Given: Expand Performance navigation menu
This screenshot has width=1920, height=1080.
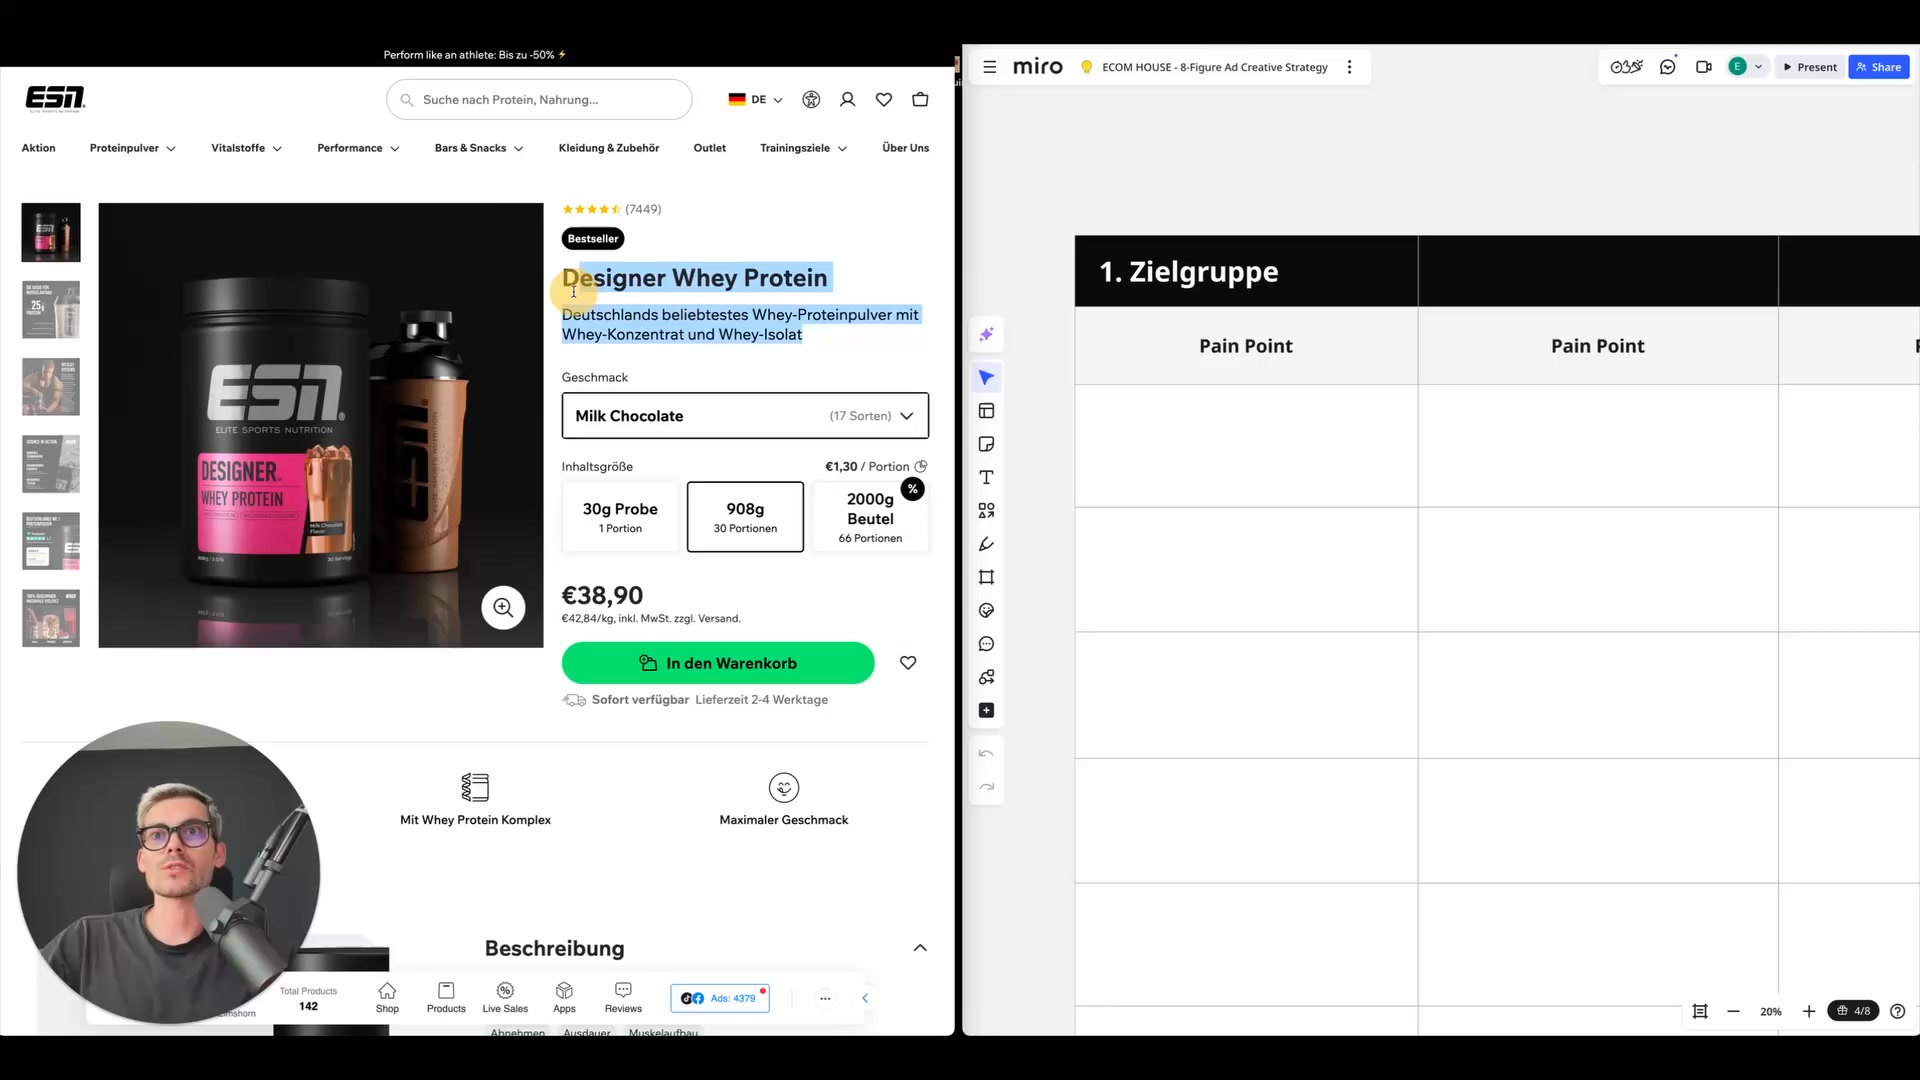Looking at the screenshot, I should (358, 148).
